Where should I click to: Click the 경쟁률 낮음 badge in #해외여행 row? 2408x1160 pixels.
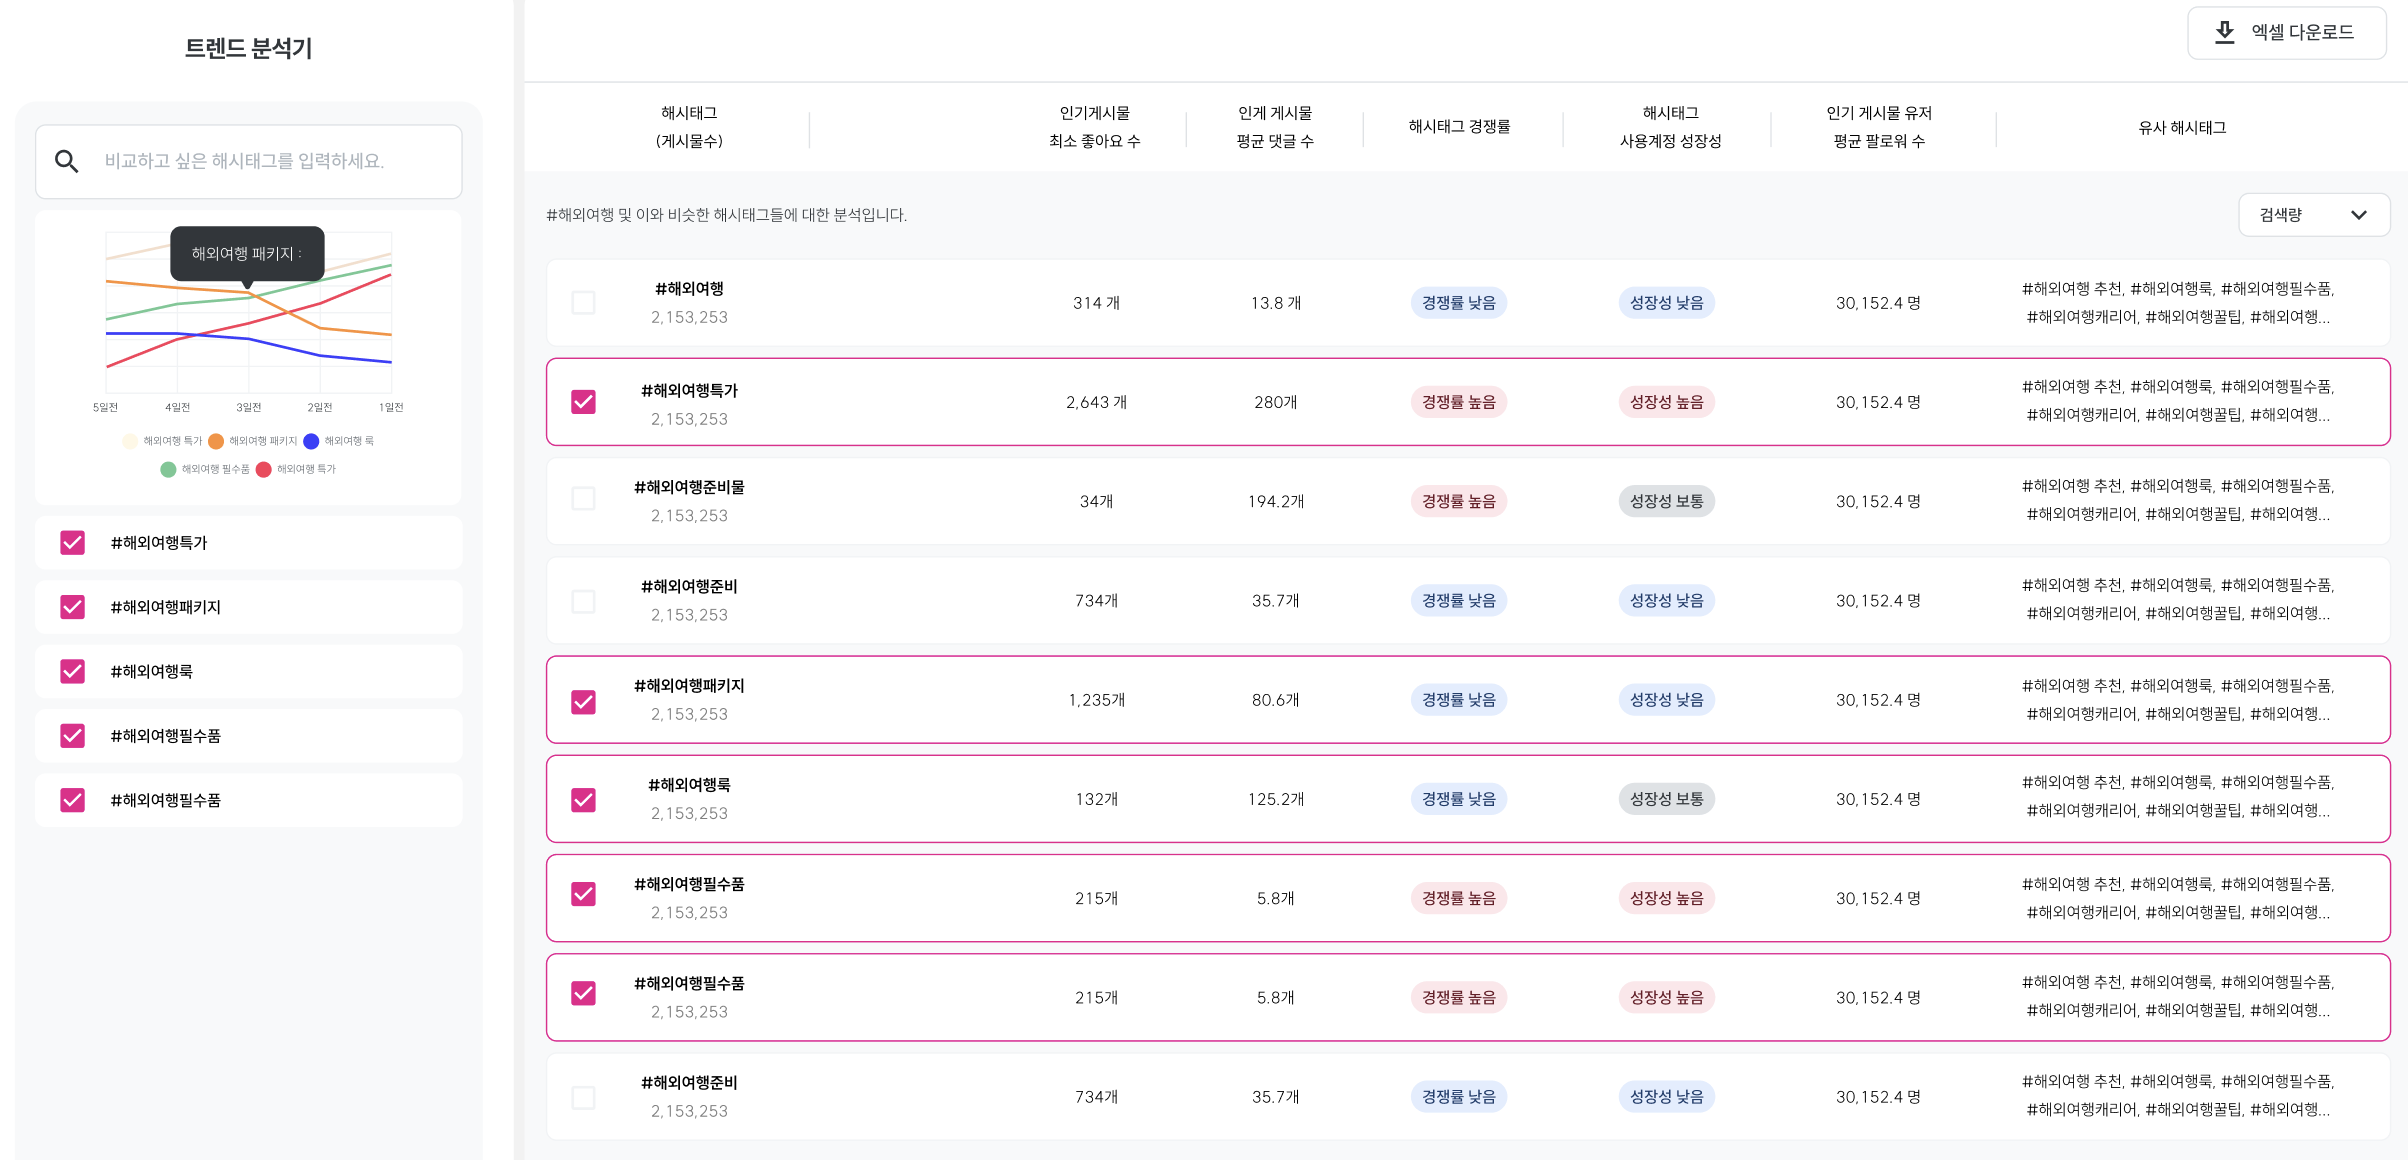click(1459, 303)
